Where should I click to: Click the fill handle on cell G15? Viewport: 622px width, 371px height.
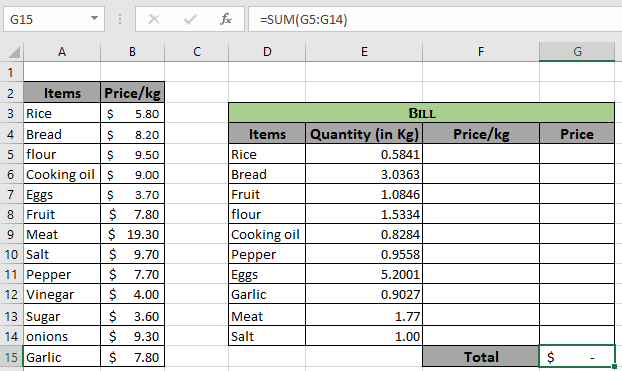coord(614,366)
